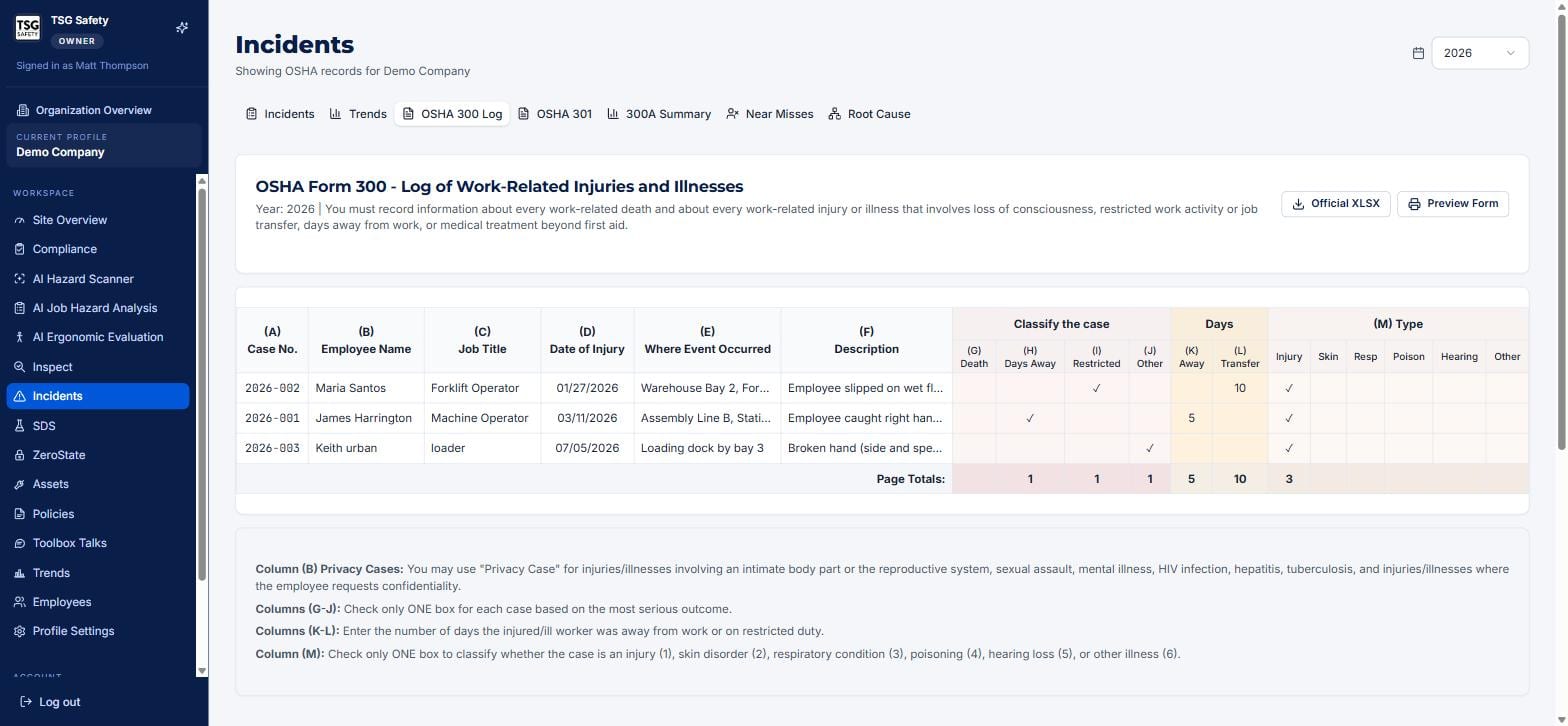Screen dimensions: 1568x726
Task: Click the AI Job Hazard Analysis icon
Action: (19, 308)
